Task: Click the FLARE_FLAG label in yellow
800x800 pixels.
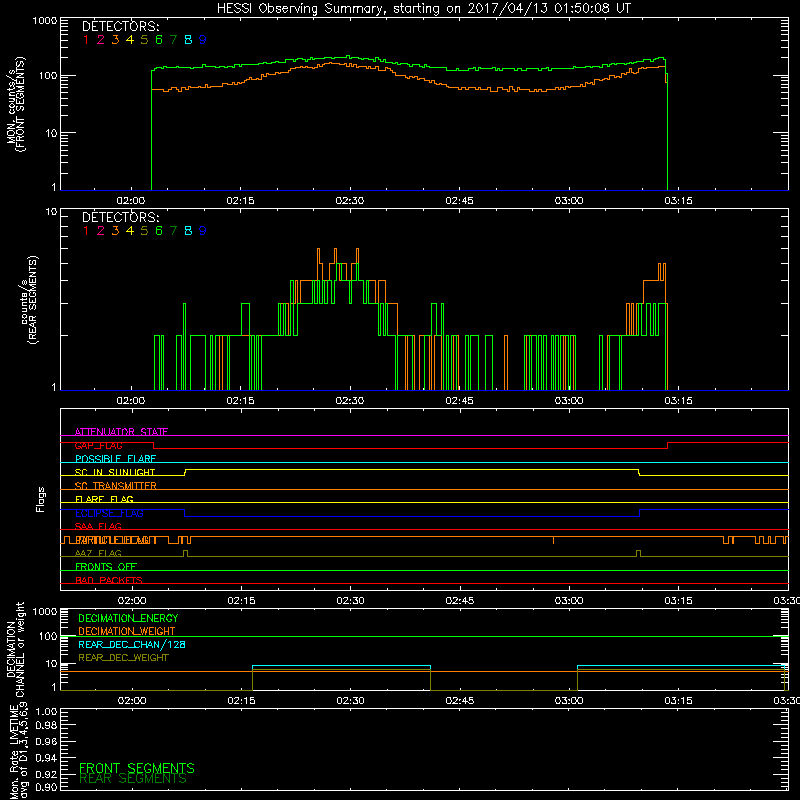Action: [104, 499]
